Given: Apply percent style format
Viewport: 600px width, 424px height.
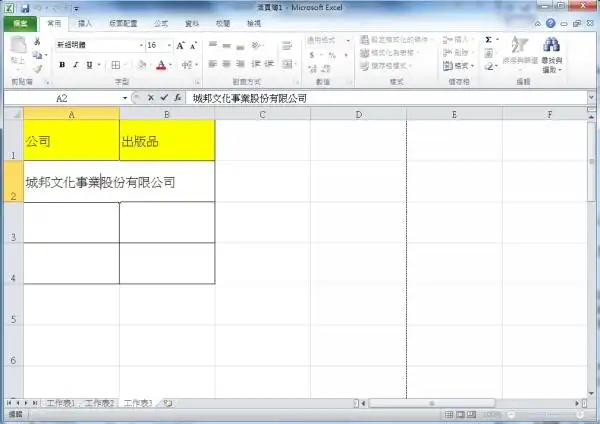Looking at the screenshot, I should coord(332,55).
